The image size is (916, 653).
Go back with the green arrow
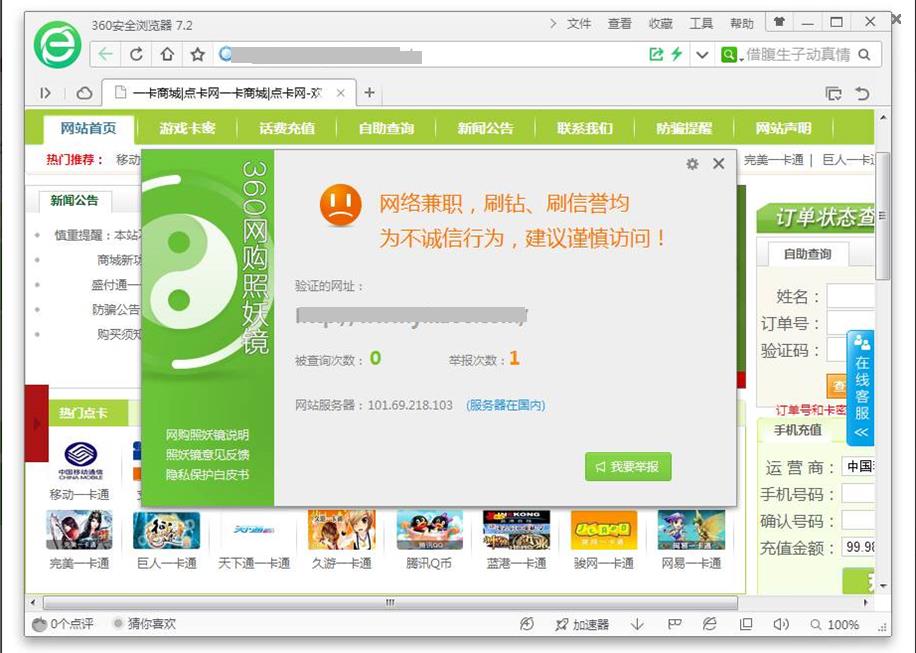105,54
